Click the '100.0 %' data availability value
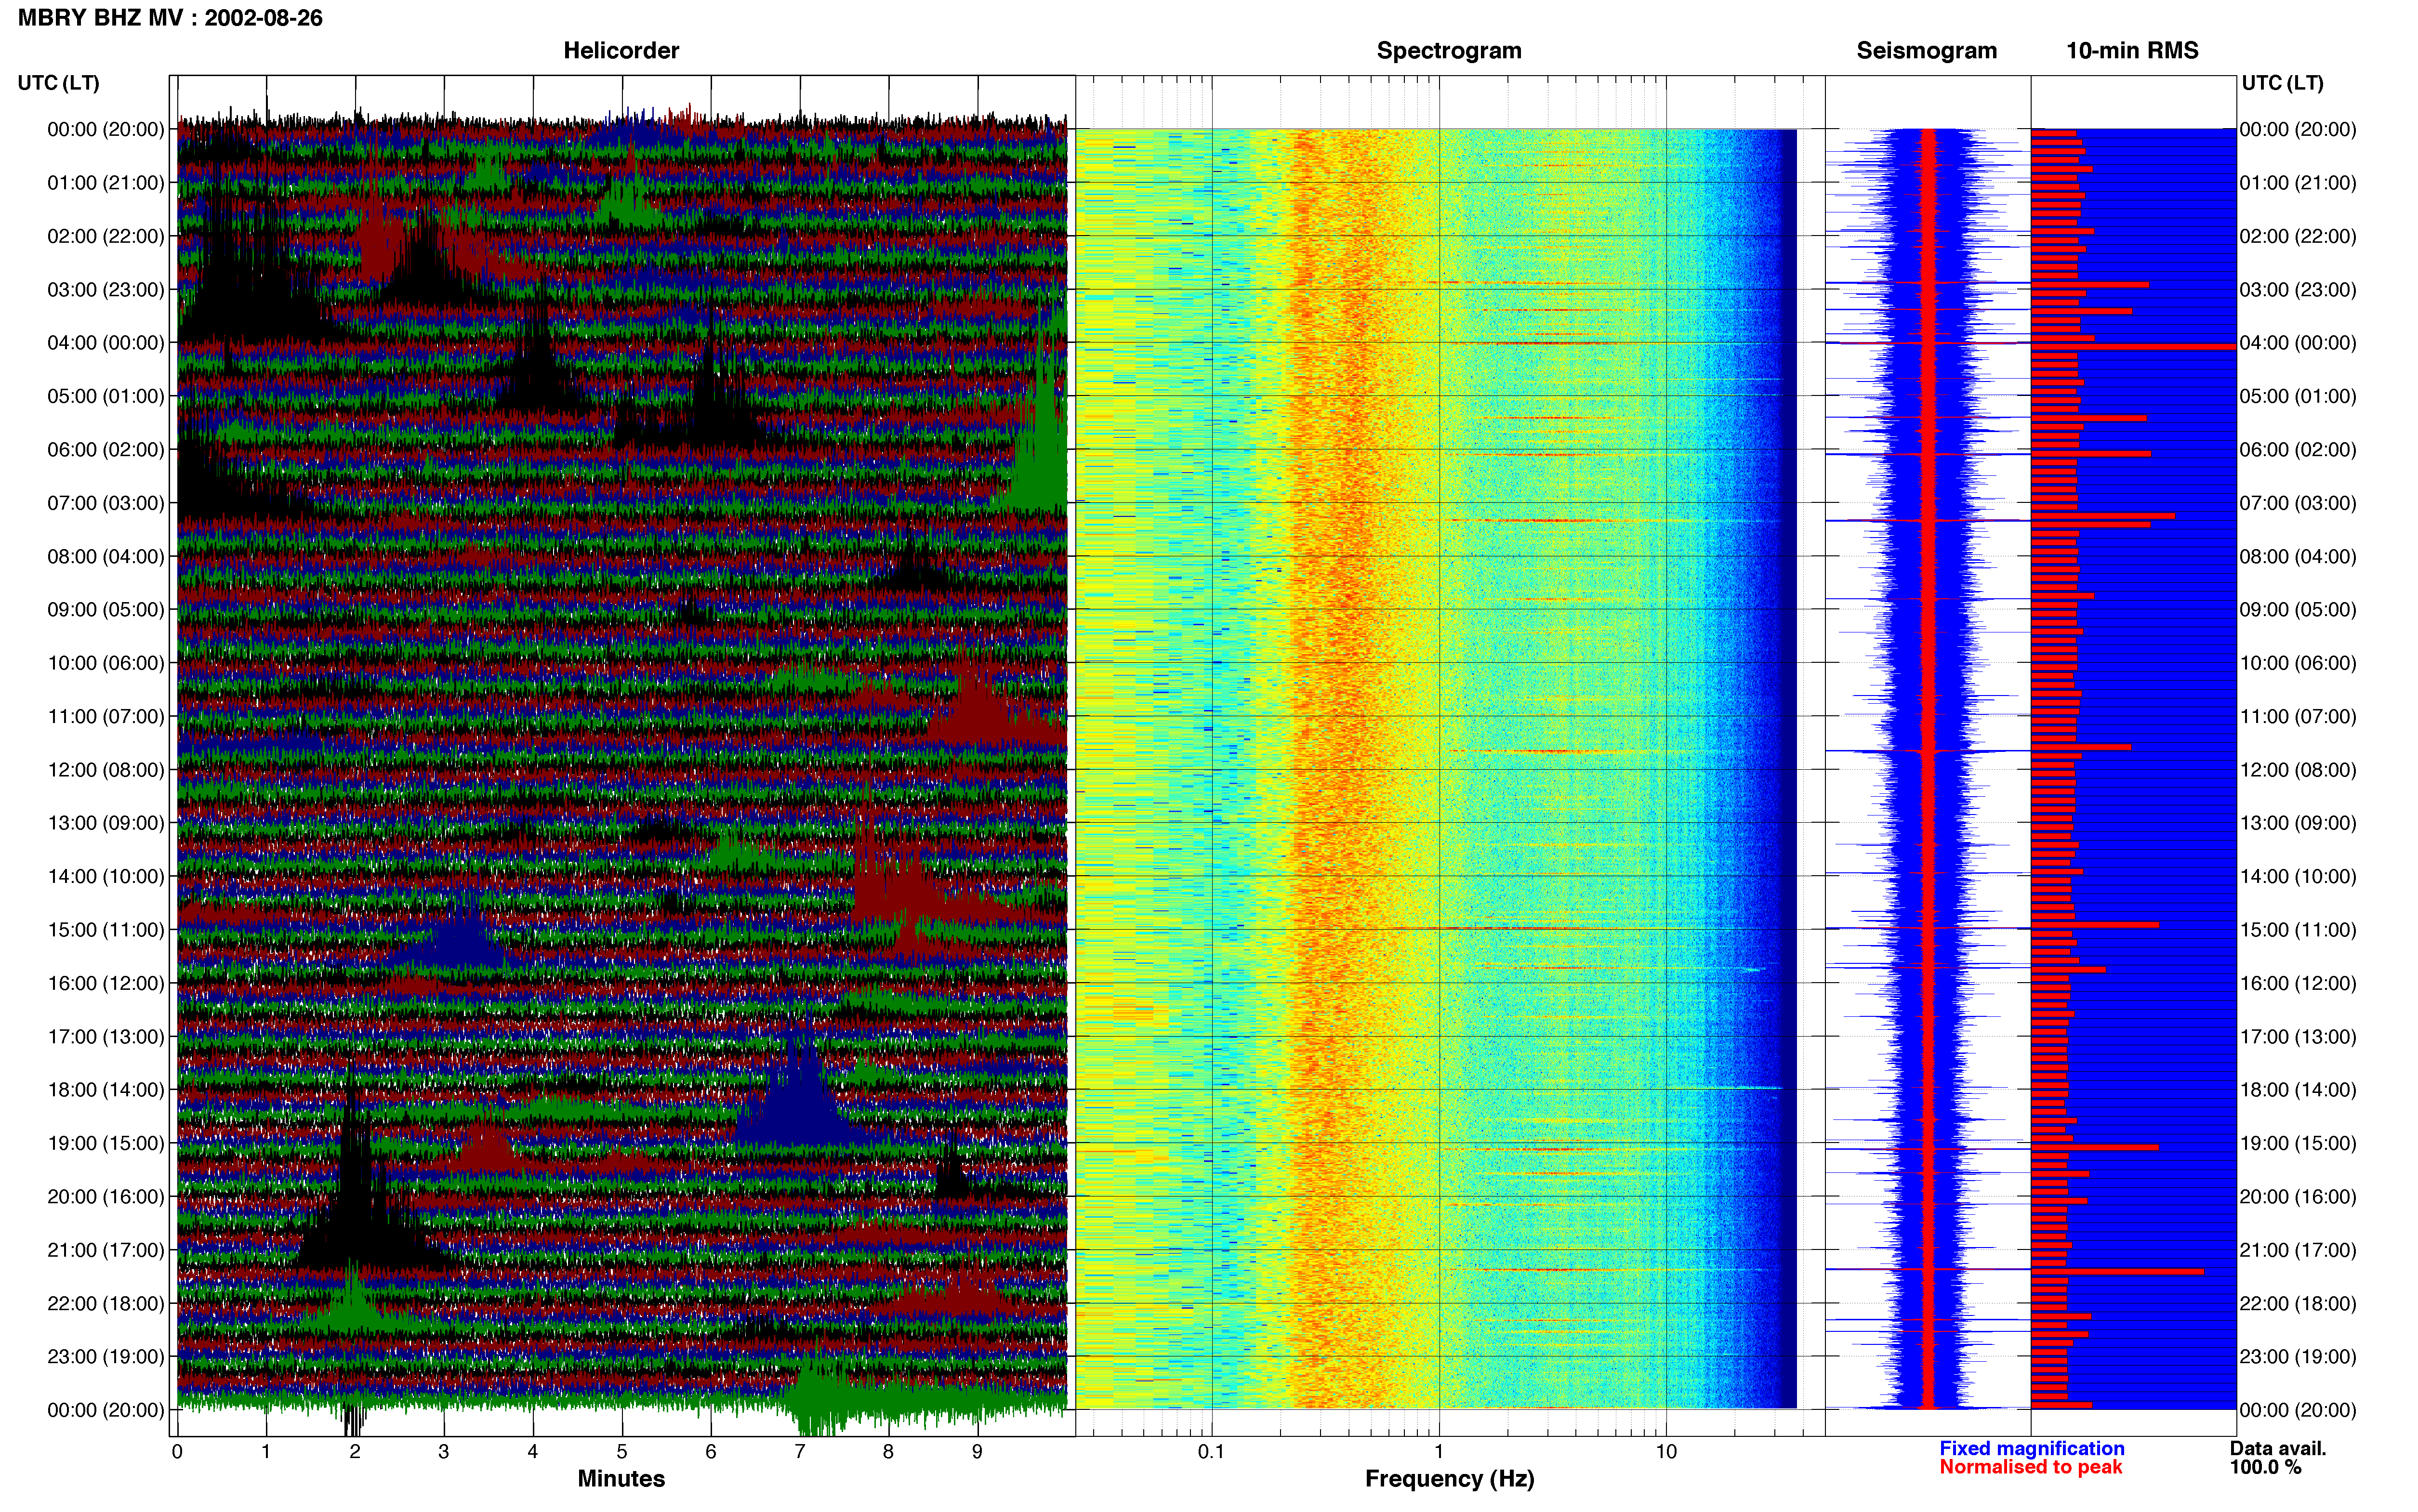 click(x=2265, y=1467)
